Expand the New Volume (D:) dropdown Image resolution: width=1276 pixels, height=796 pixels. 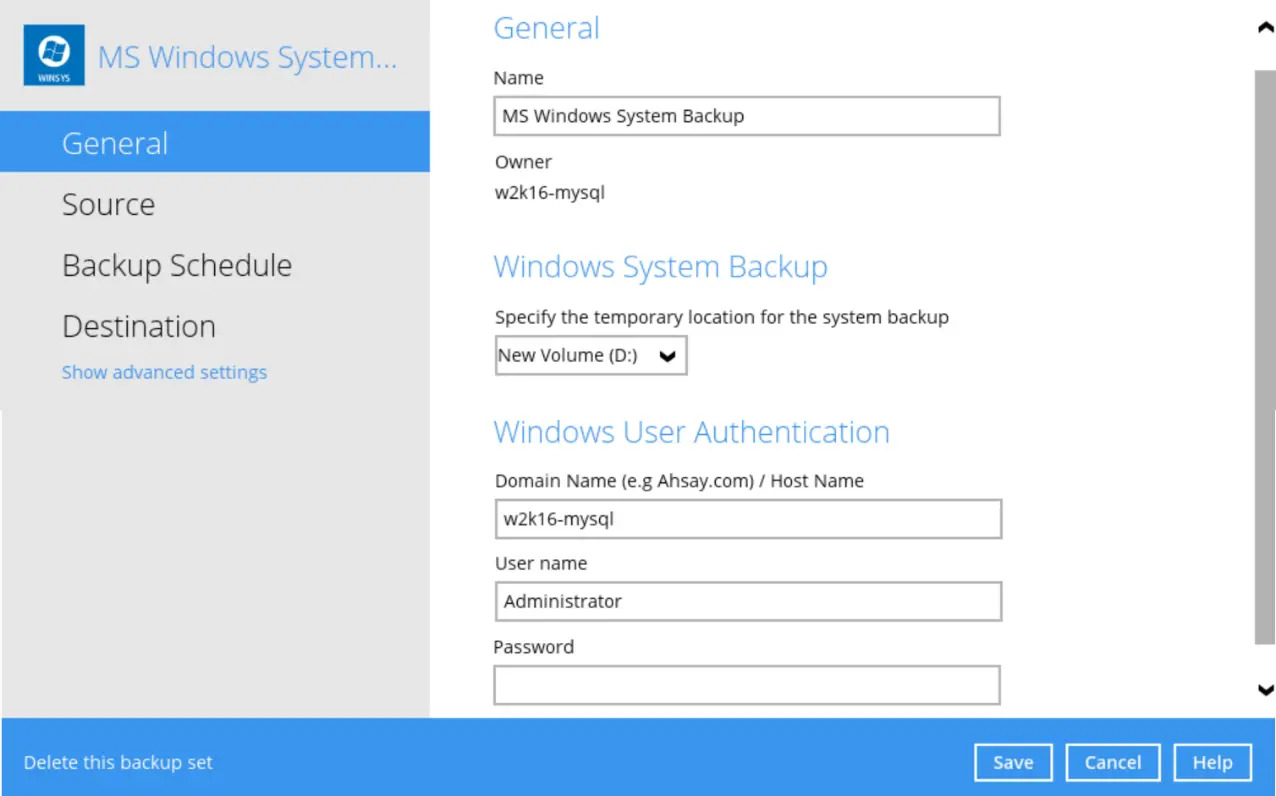591,355
